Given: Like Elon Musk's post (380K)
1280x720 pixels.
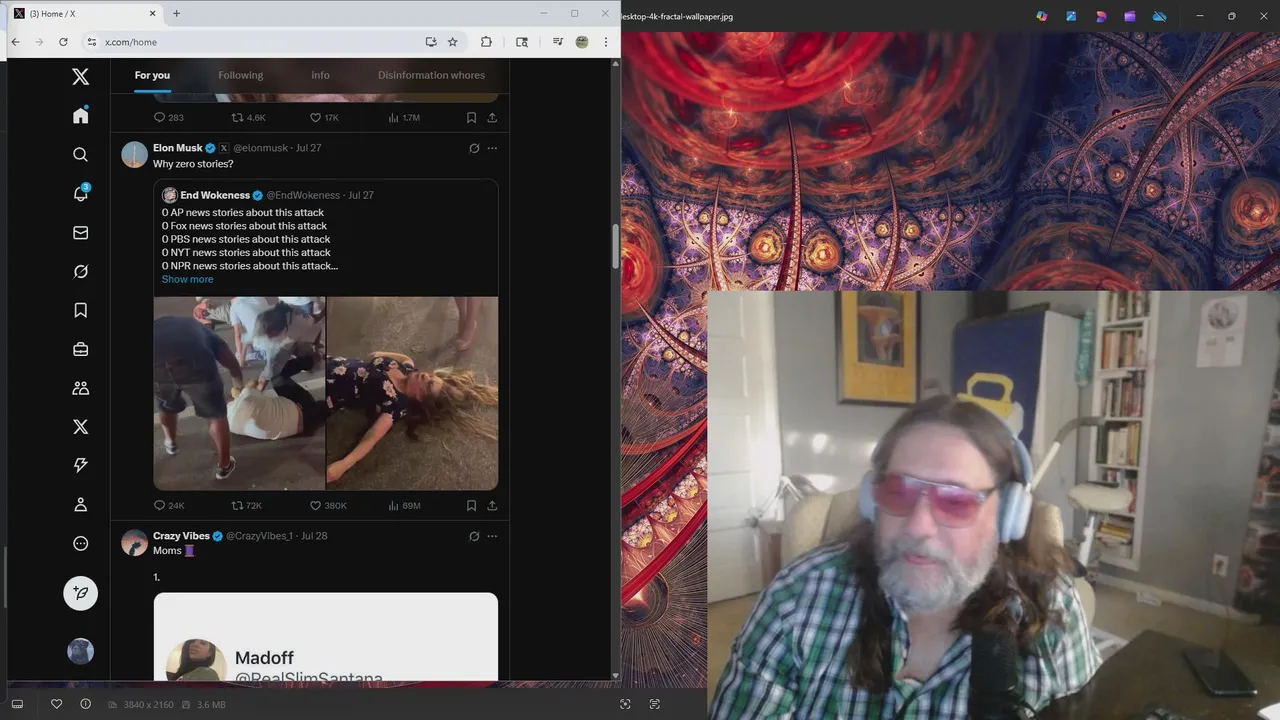Looking at the screenshot, I should pyautogui.click(x=328, y=506).
